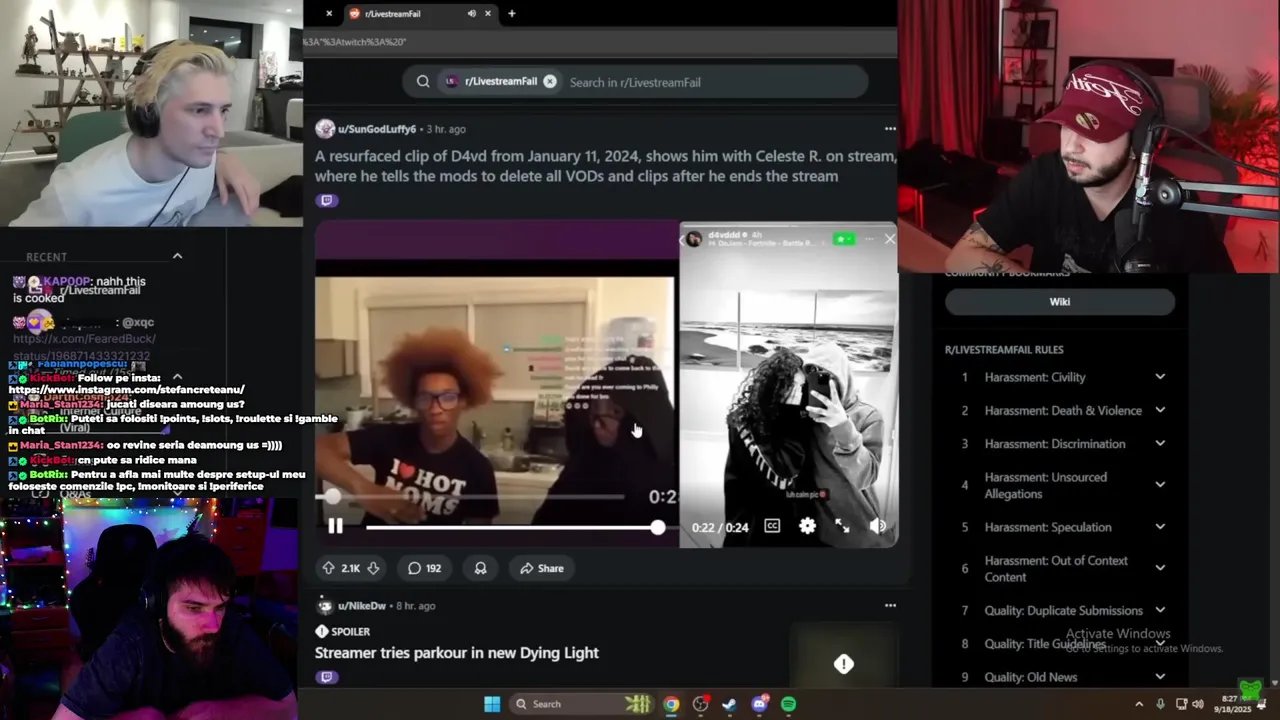Click the microphone tray icon
The image size is (1280, 720).
1160,704
